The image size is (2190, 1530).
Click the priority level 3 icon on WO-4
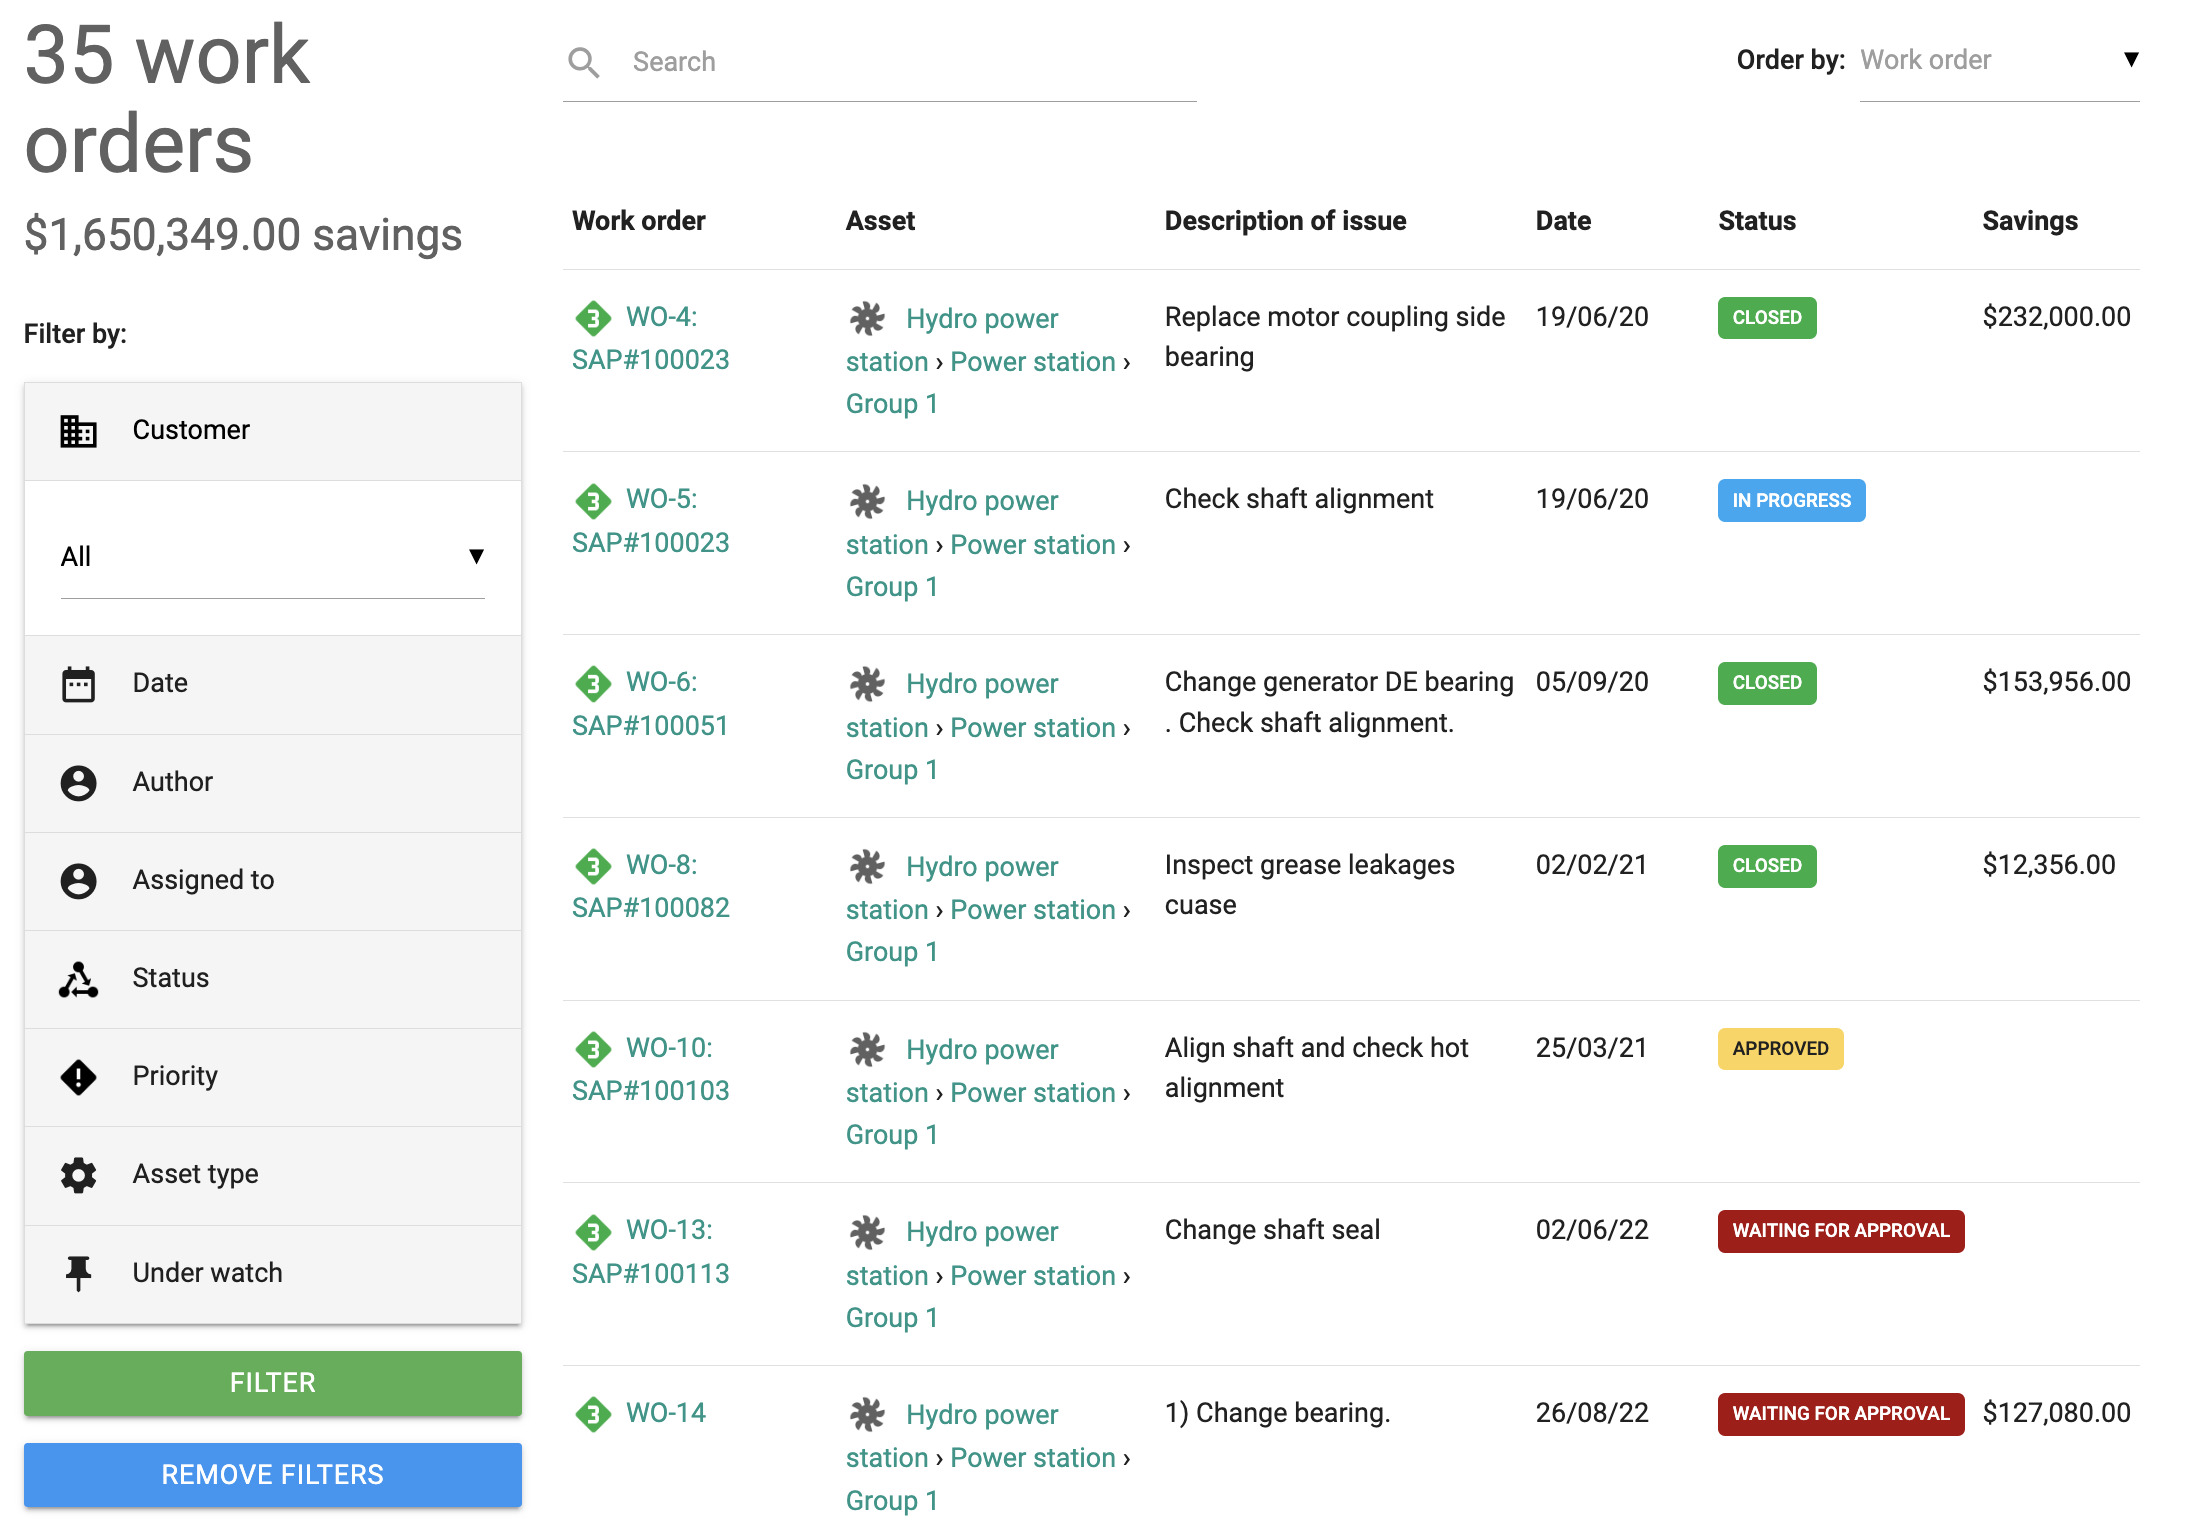pos(592,316)
